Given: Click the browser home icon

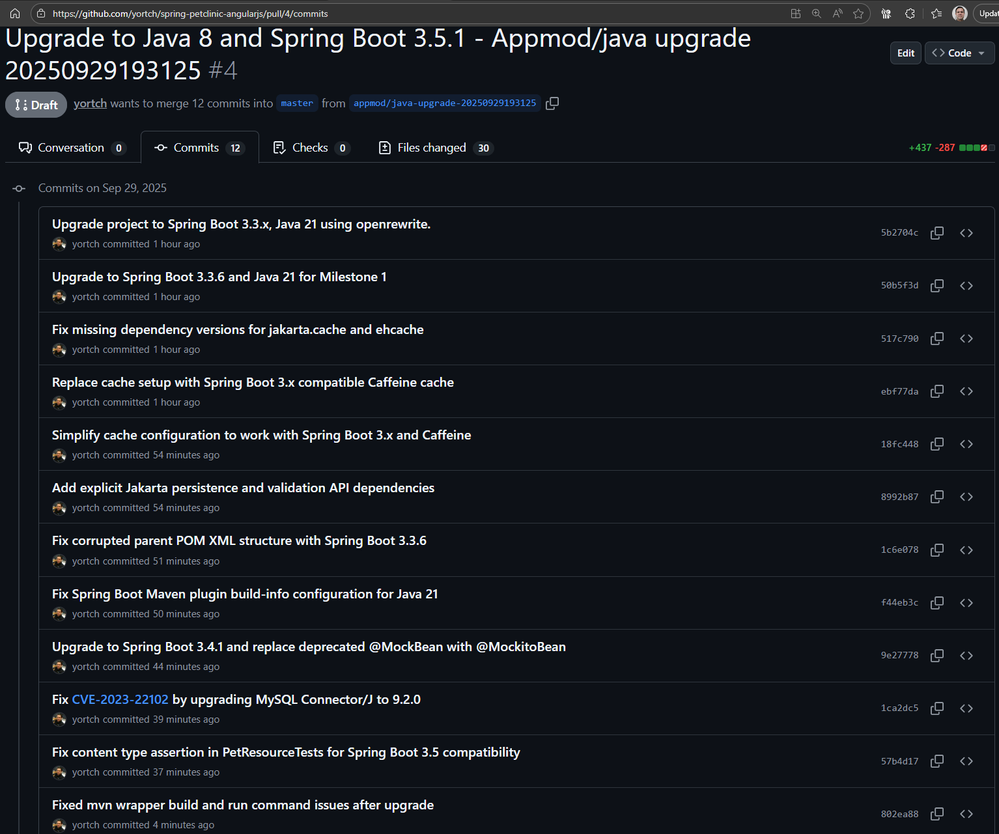Looking at the screenshot, I should [x=15, y=13].
